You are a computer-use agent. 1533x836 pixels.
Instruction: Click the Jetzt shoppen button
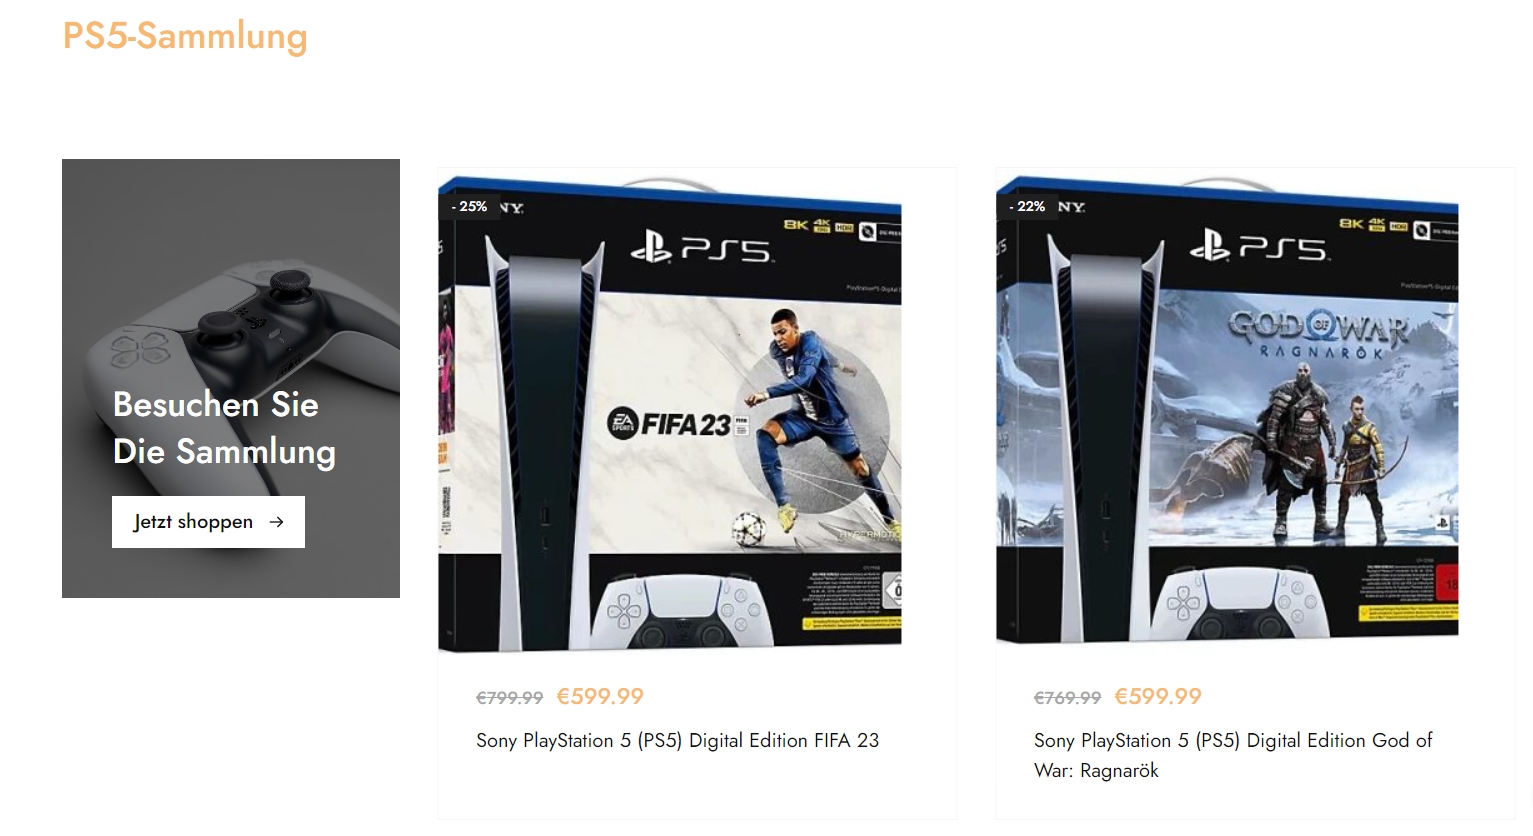[208, 522]
